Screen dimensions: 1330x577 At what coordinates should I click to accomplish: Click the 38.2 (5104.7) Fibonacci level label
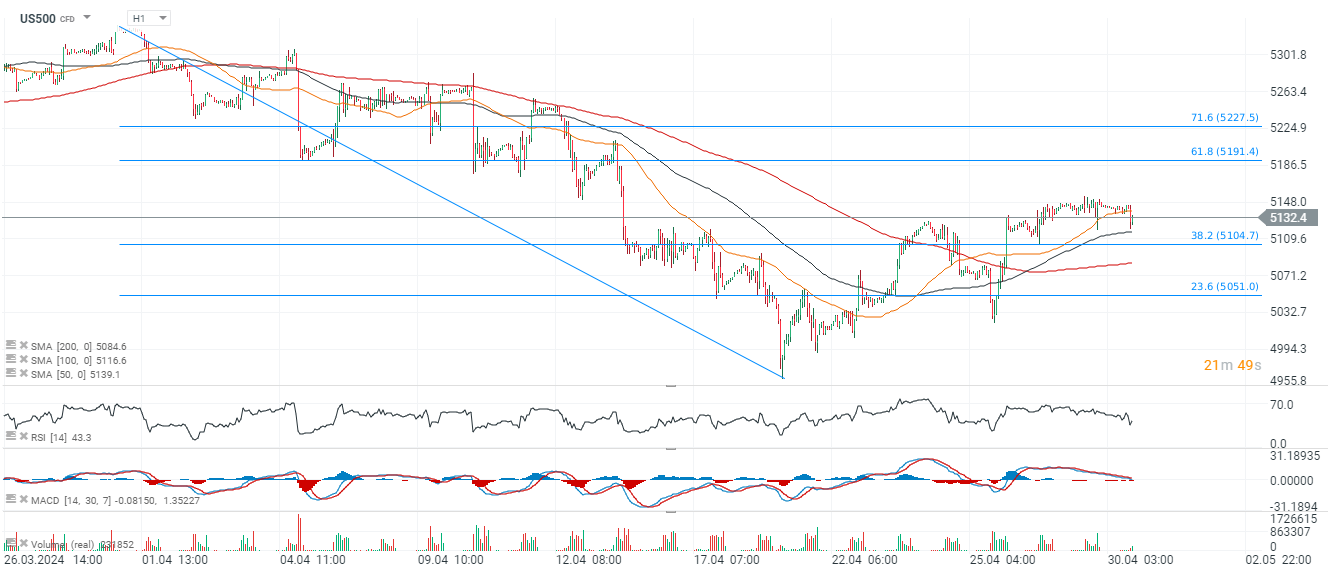pyautogui.click(x=1224, y=236)
